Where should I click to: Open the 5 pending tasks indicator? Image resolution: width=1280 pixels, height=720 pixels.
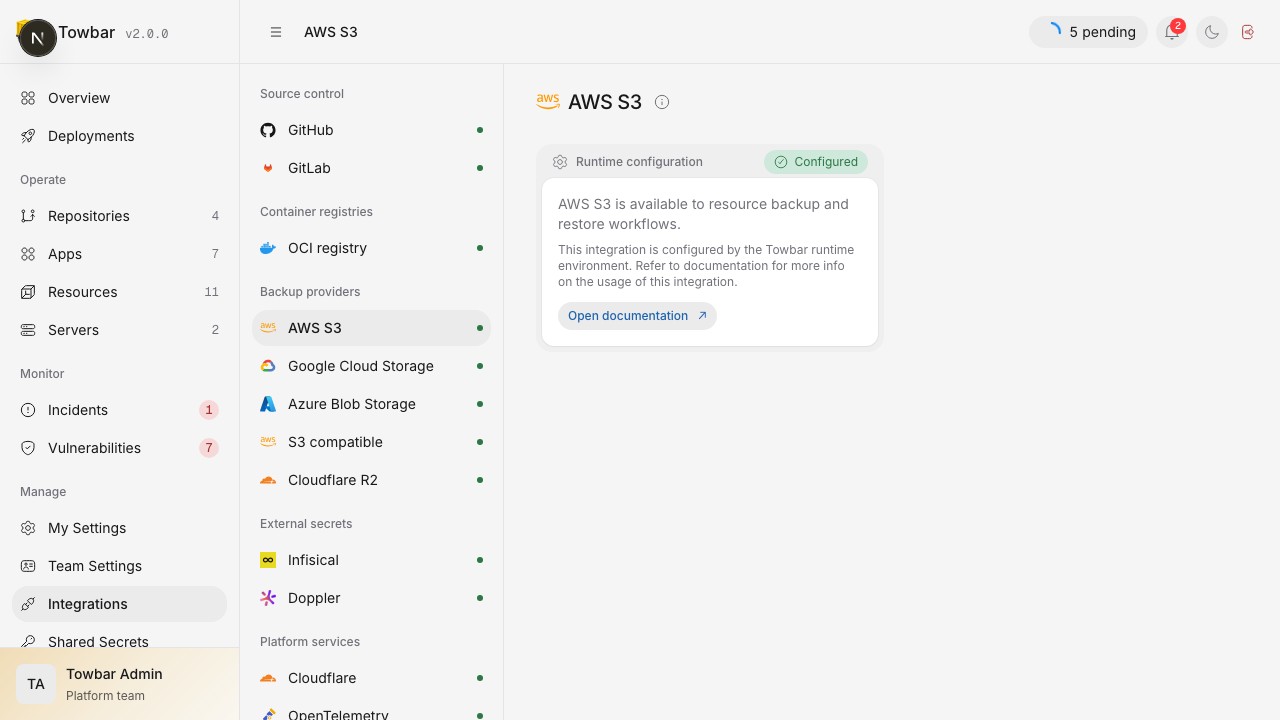1088,32
